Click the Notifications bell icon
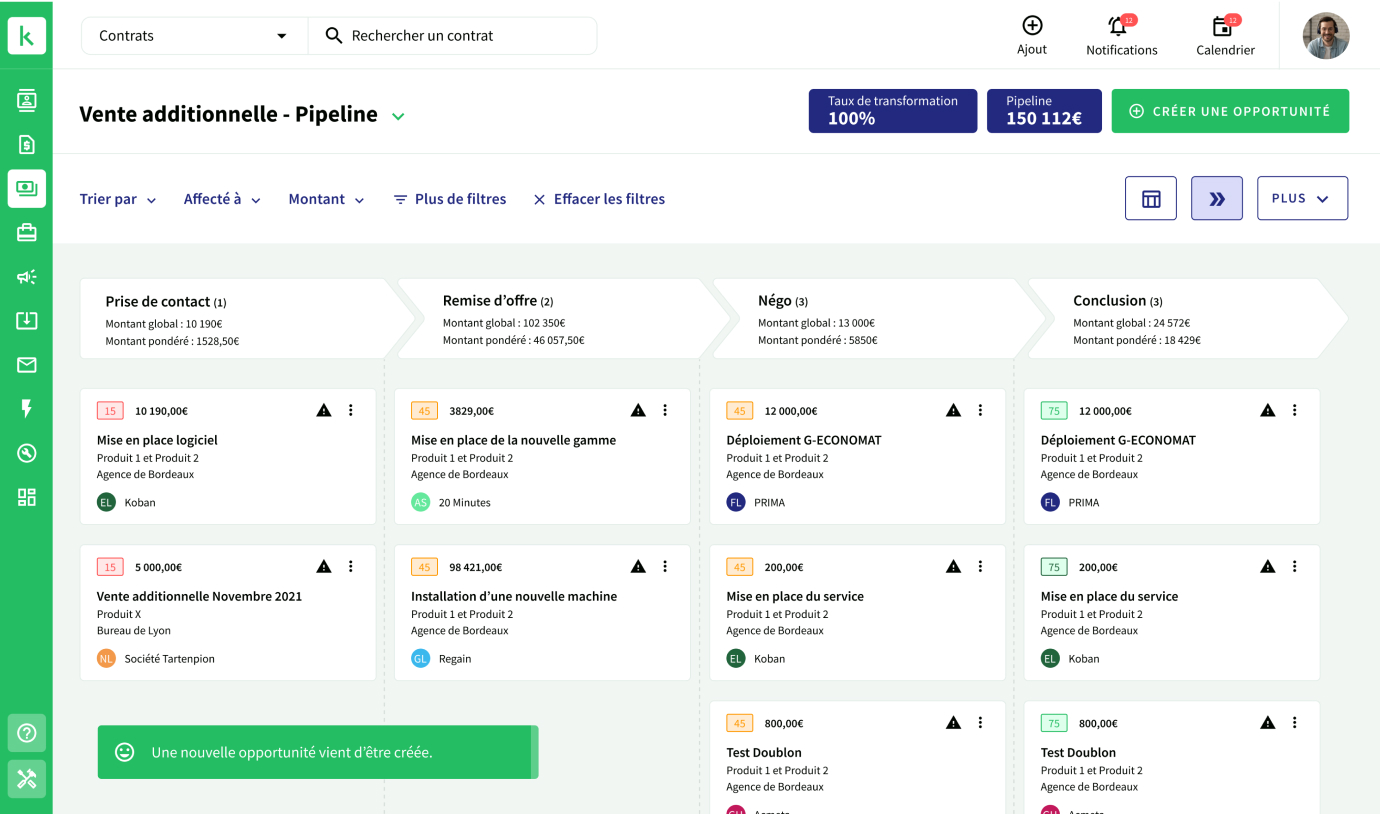 click(x=1118, y=27)
